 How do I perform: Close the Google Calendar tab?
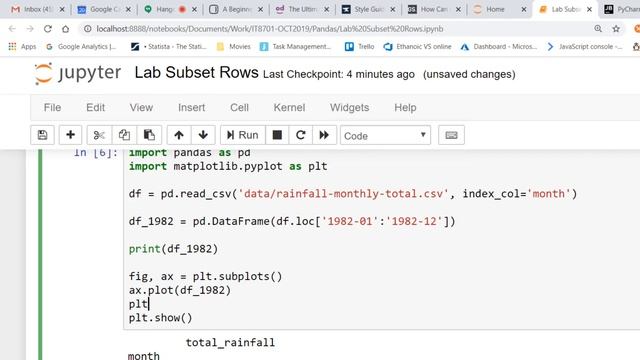(x=128, y=9)
